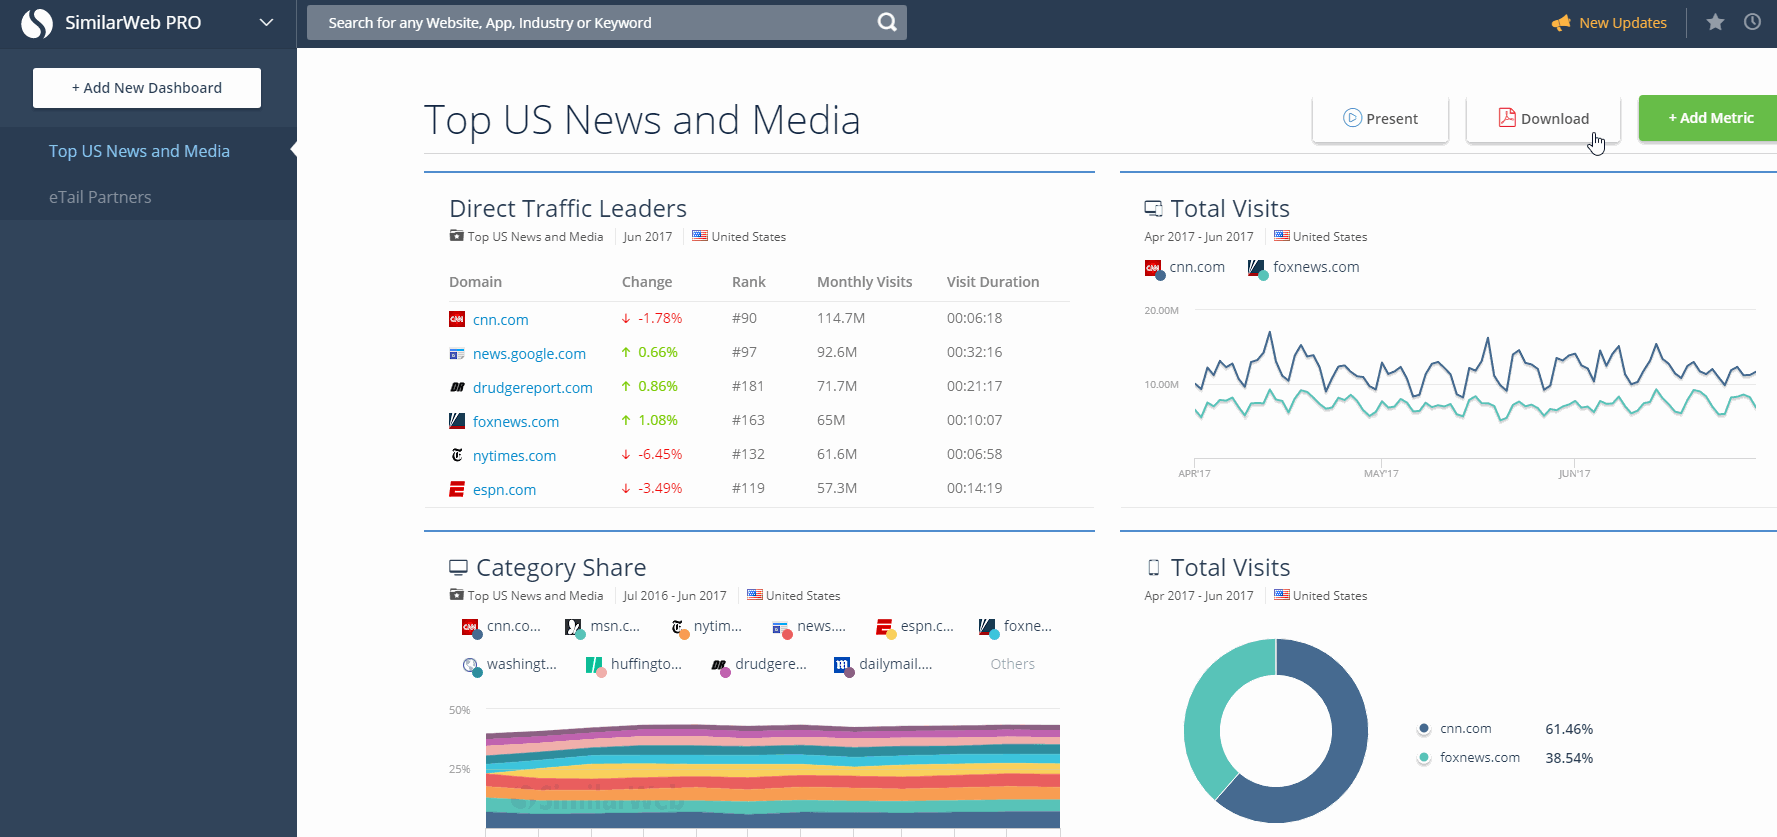The height and width of the screenshot is (837, 1777).
Task: Toggle foxne... in Category Share legend
Action: (x=1015, y=627)
